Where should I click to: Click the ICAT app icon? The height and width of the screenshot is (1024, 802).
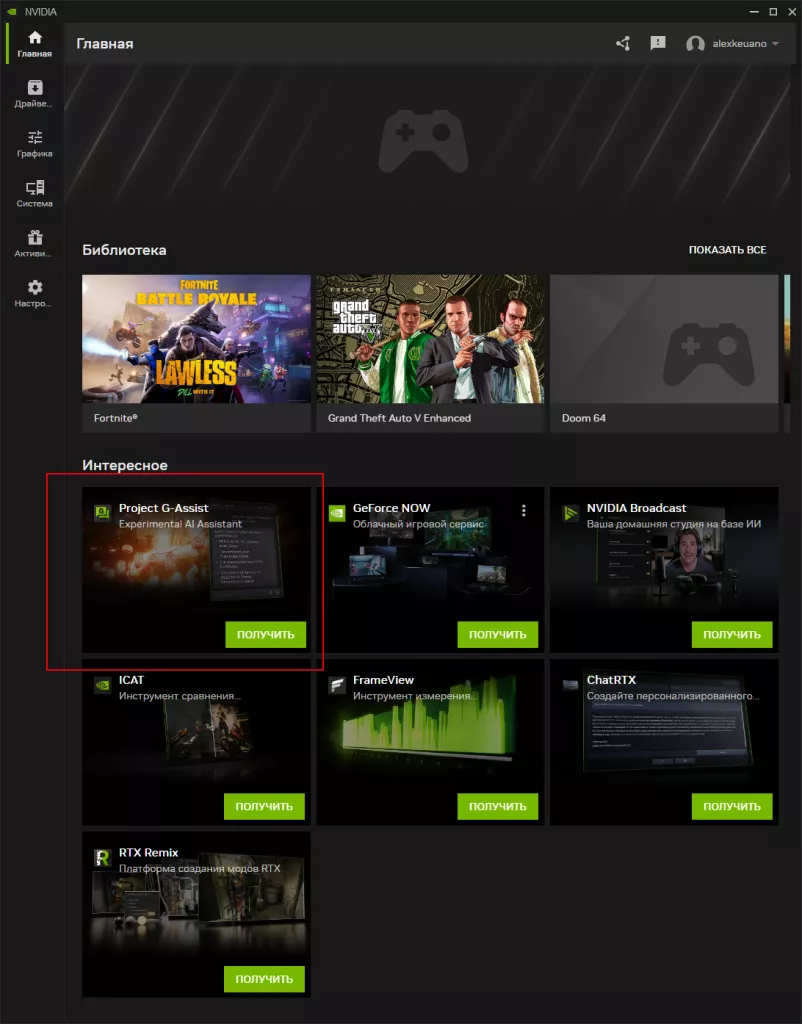coord(103,685)
